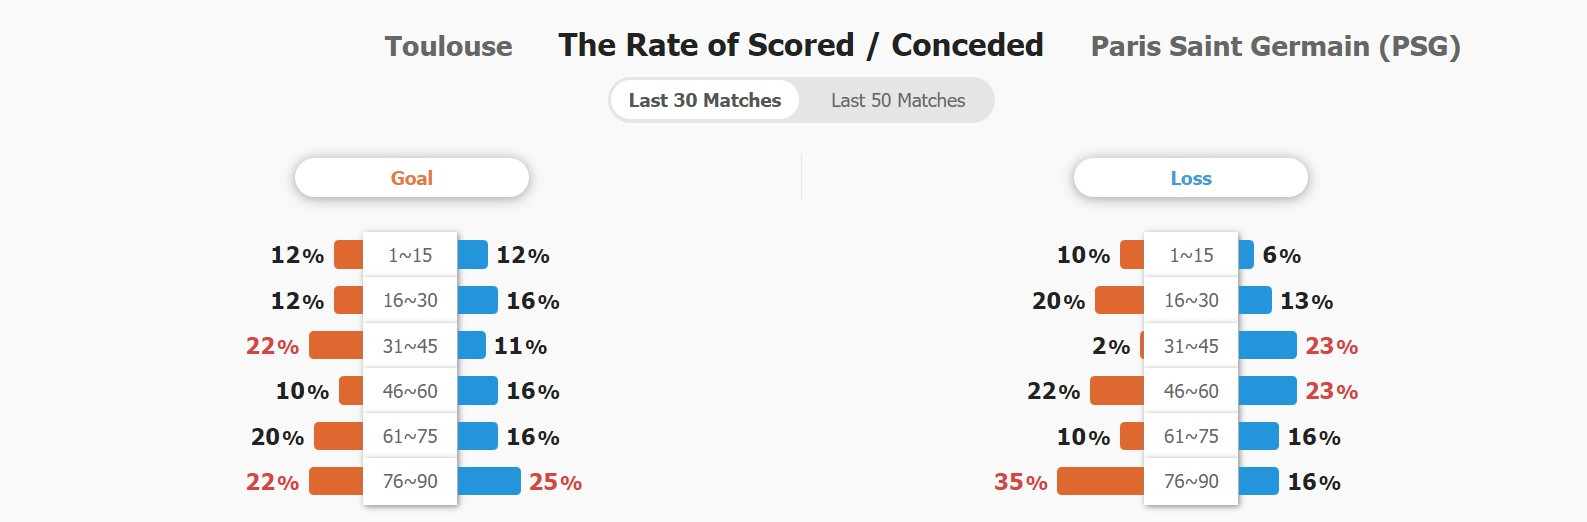Click the Toulouse team name

pyautogui.click(x=448, y=46)
